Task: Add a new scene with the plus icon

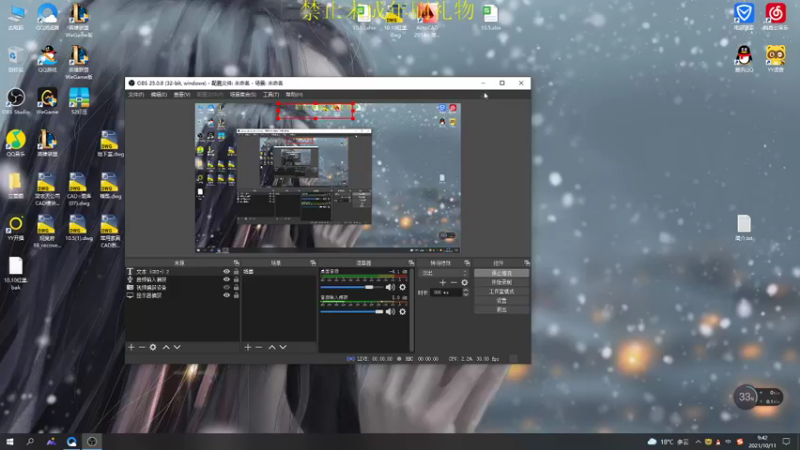Action: coord(247,347)
